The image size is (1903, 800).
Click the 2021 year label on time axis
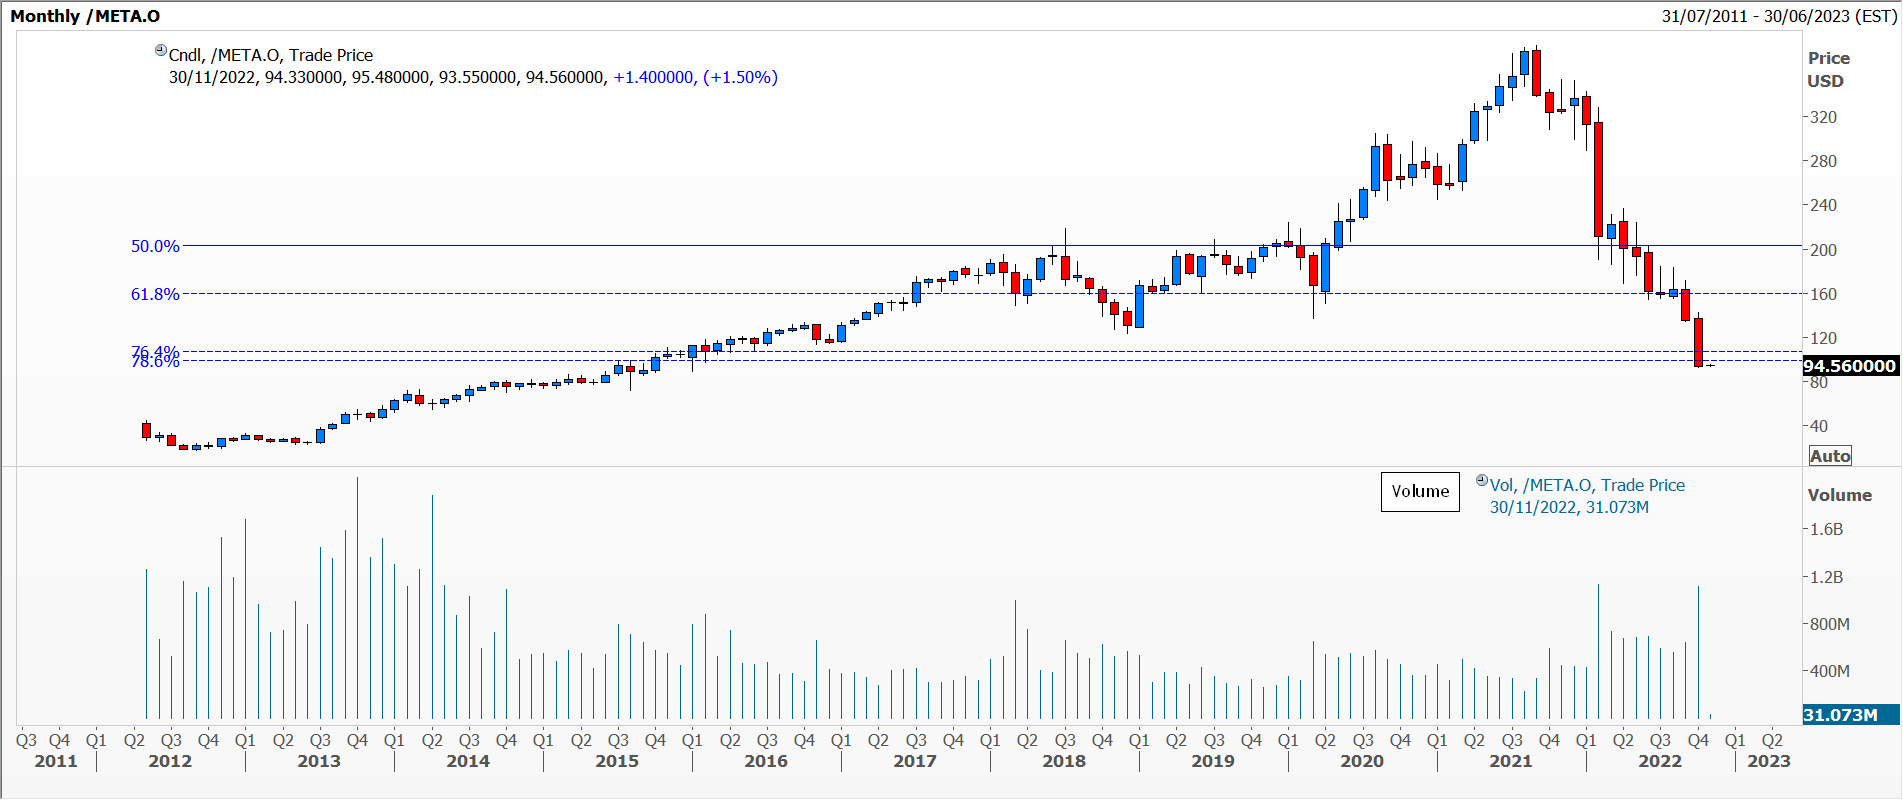coord(1511,761)
